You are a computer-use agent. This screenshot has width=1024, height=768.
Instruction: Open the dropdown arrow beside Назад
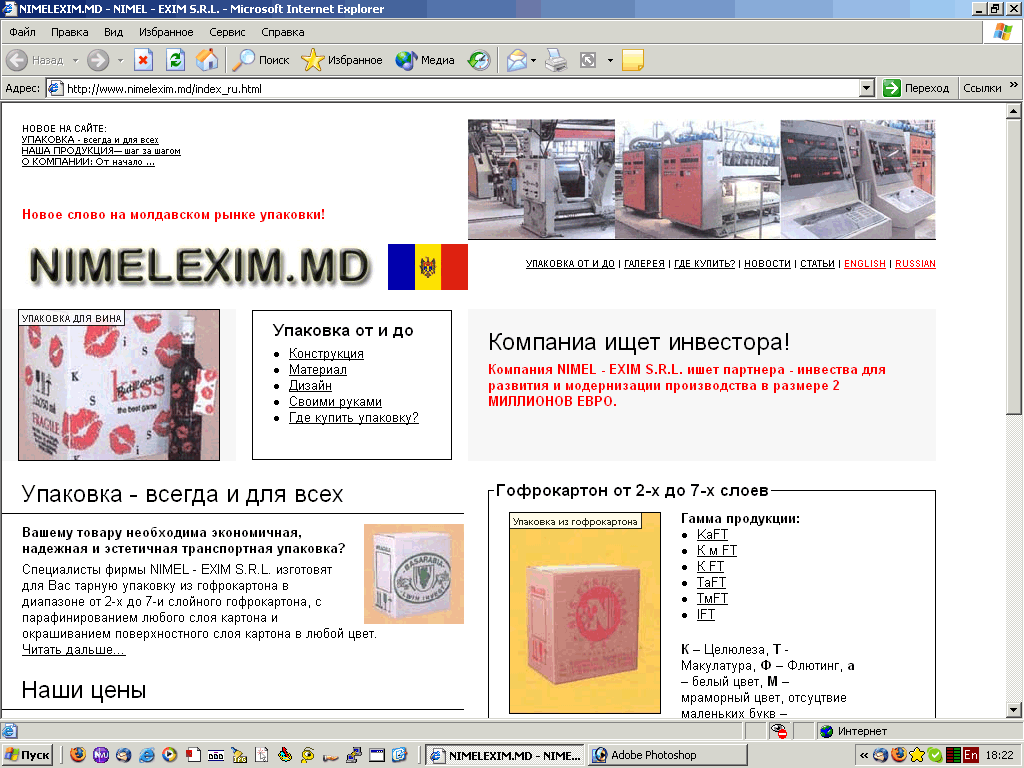point(75,60)
